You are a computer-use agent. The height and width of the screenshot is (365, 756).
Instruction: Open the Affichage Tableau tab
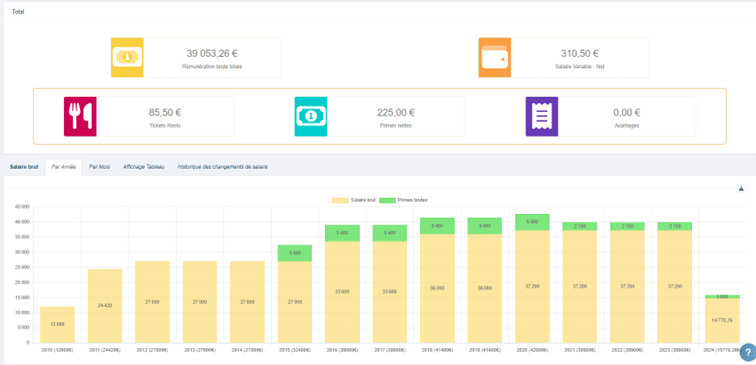click(144, 167)
